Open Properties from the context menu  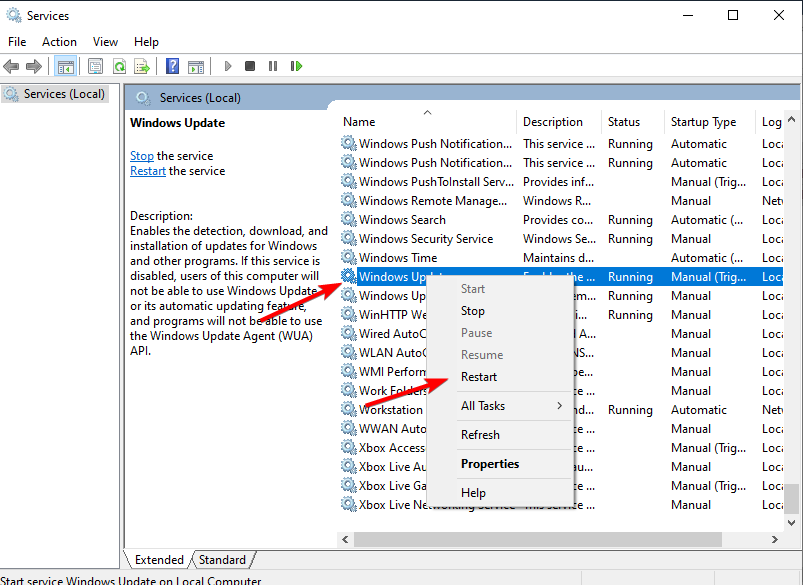(x=499, y=464)
